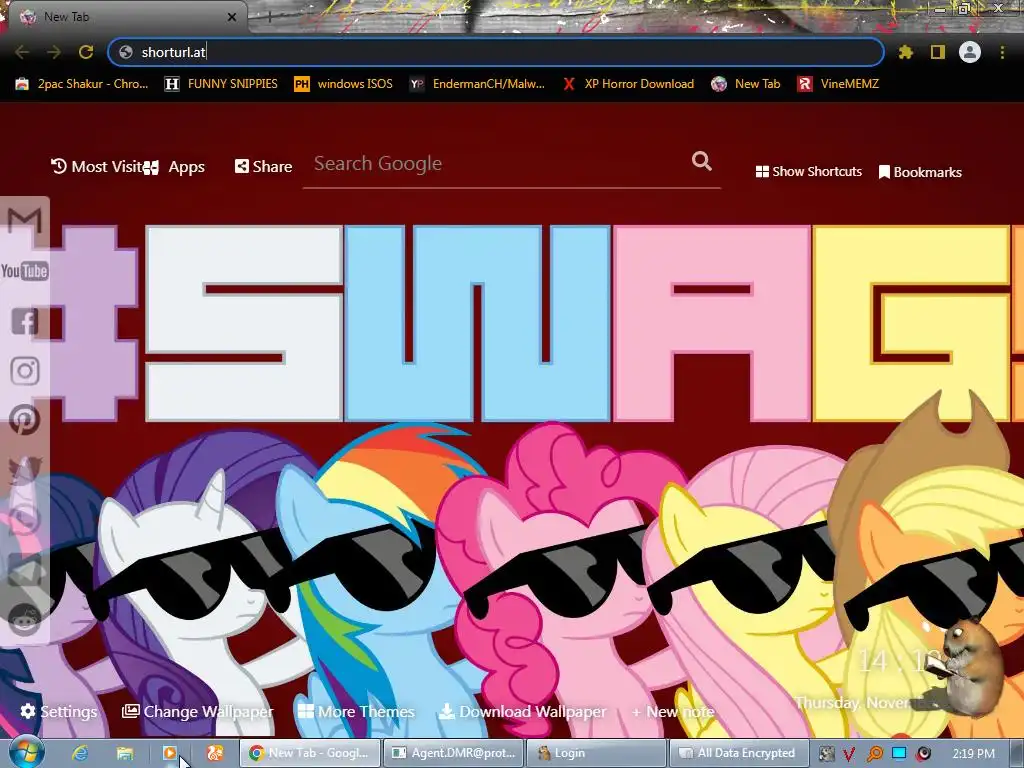Image resolution: width=1024 pixels, height=768 pixels.
Task: Switch to Login taskbar window
Action: 596,753
